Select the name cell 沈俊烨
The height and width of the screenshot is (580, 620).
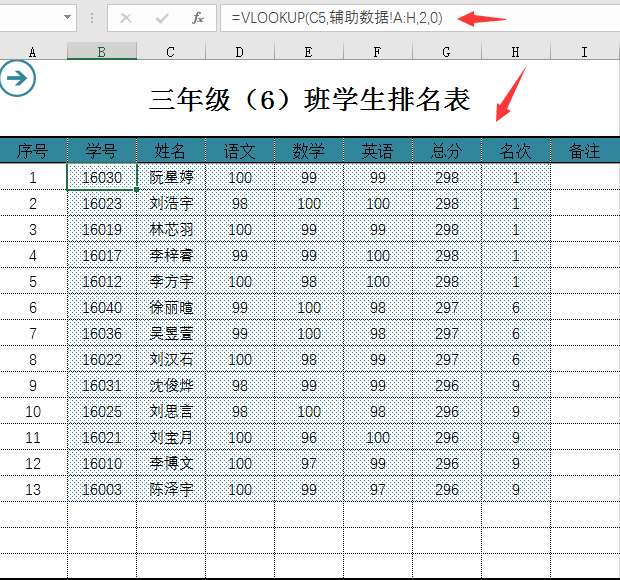(171, 385)
